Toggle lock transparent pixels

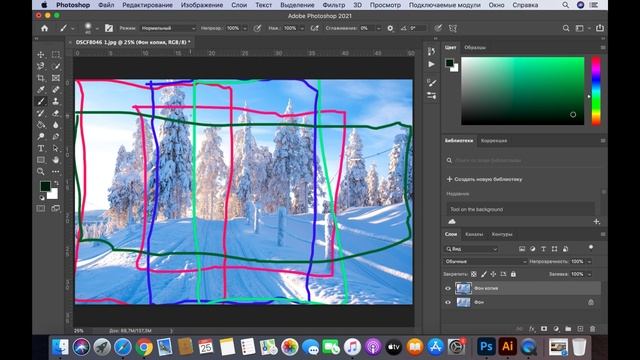tap(473, 274)
